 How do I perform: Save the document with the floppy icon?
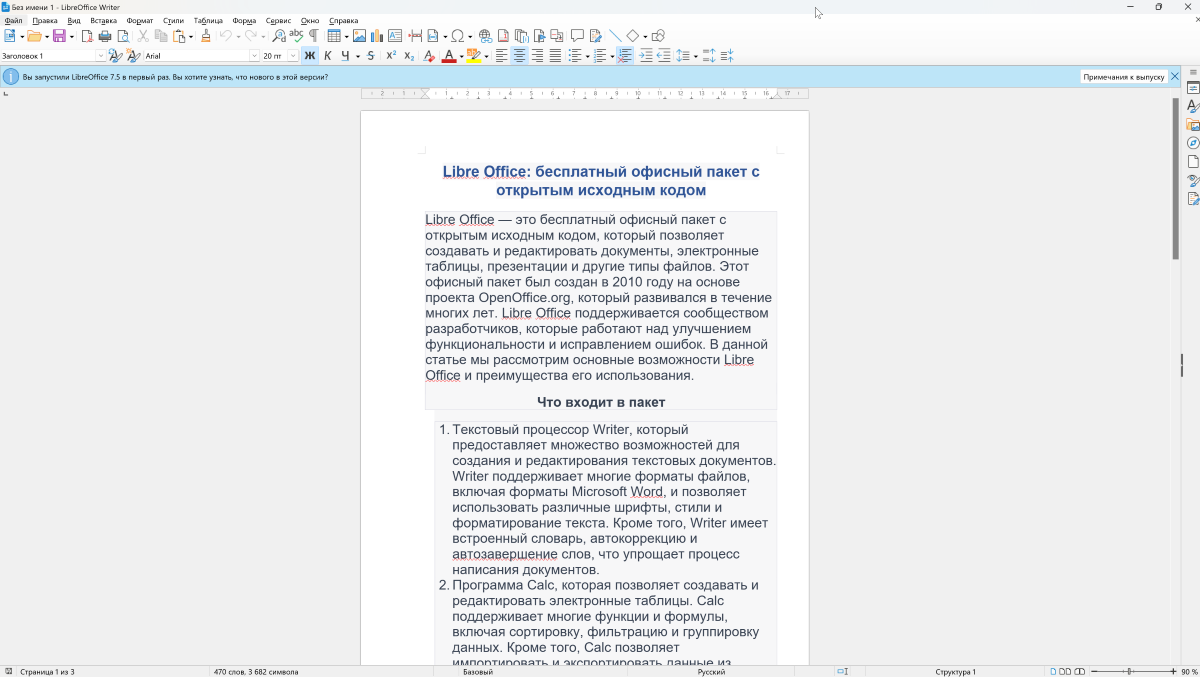pos(60,36)
